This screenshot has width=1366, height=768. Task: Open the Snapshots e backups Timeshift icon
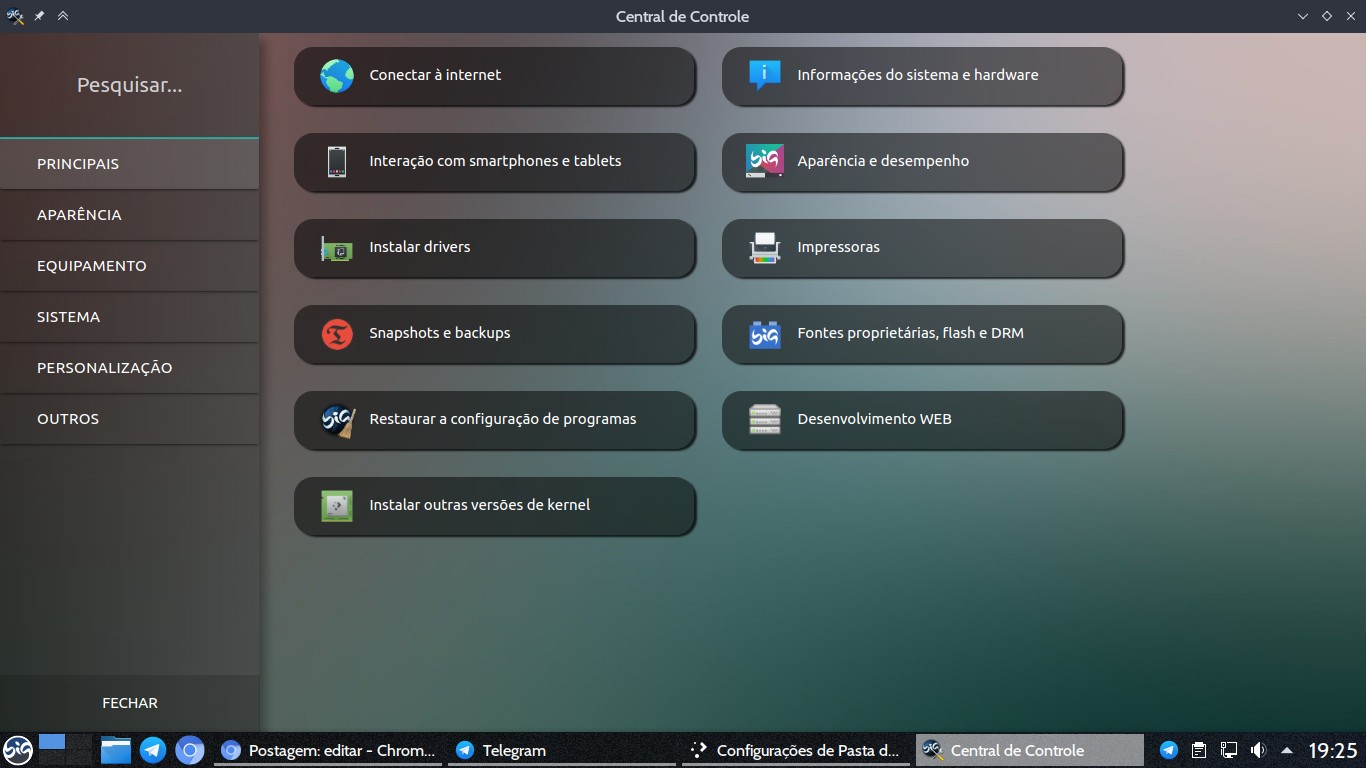point(335,333)
